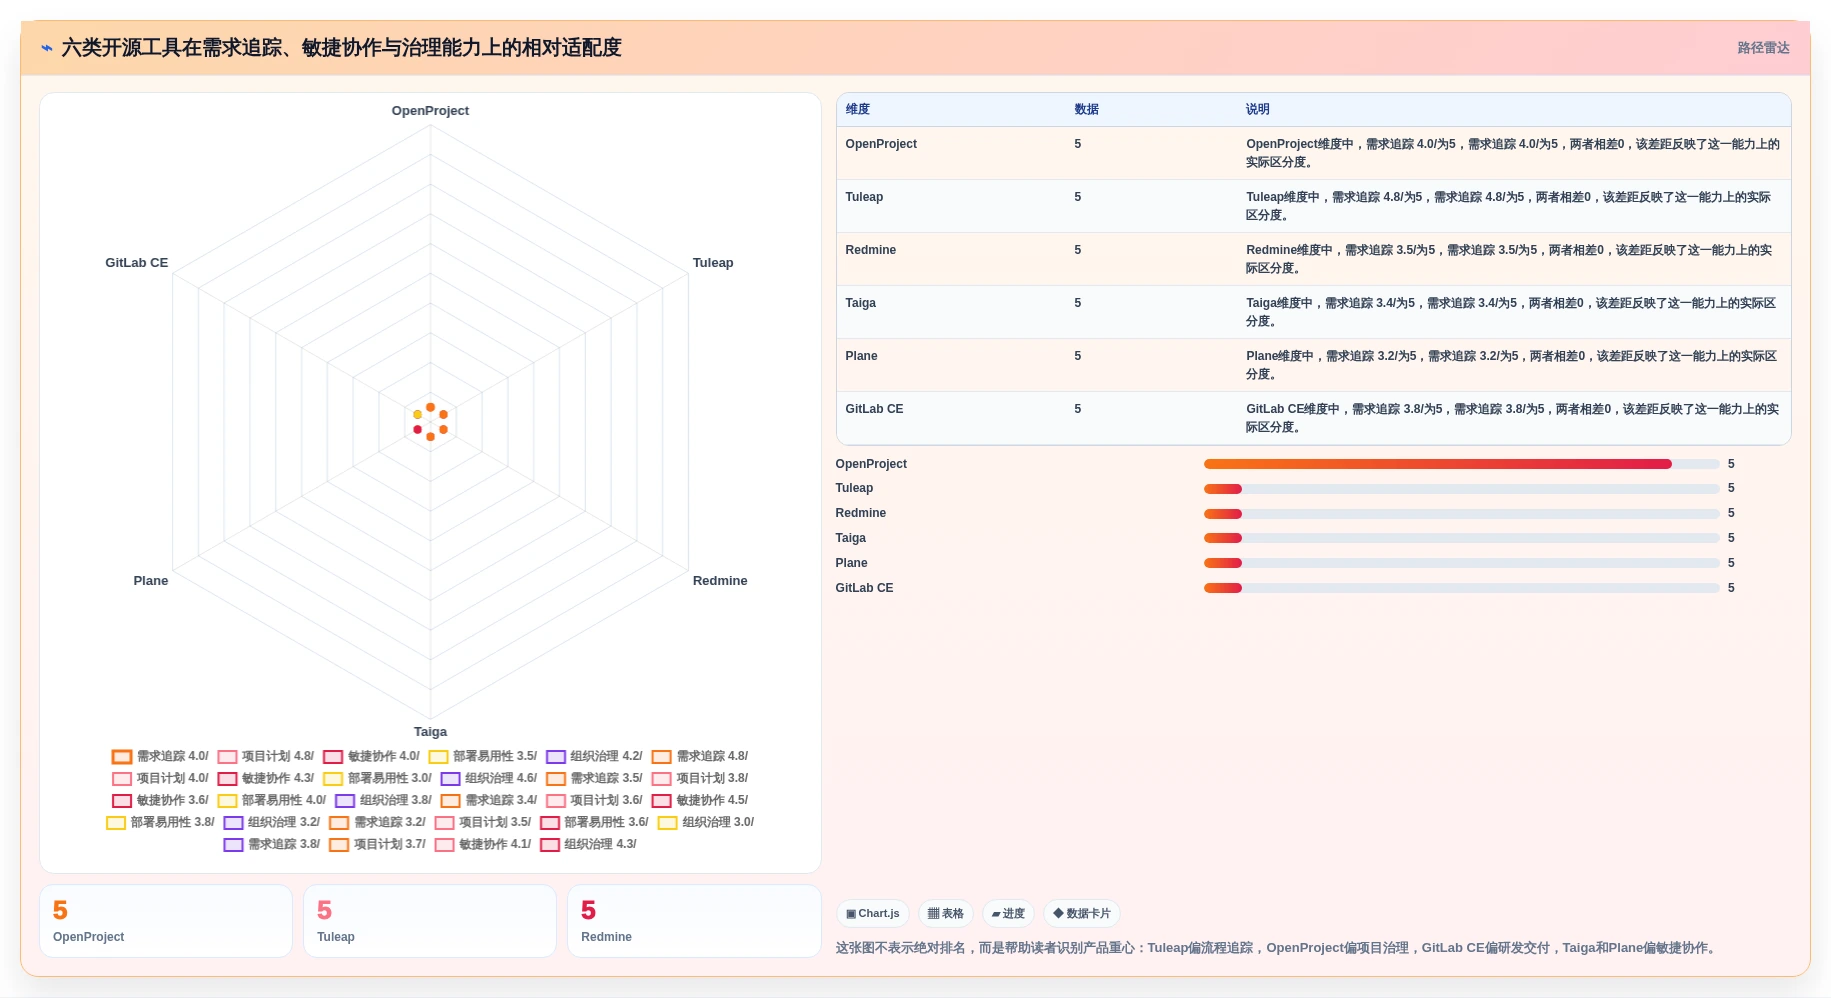Select the Plane row in the table
The height and width of the screenshot is (998, 1831).
point(1313,365)
